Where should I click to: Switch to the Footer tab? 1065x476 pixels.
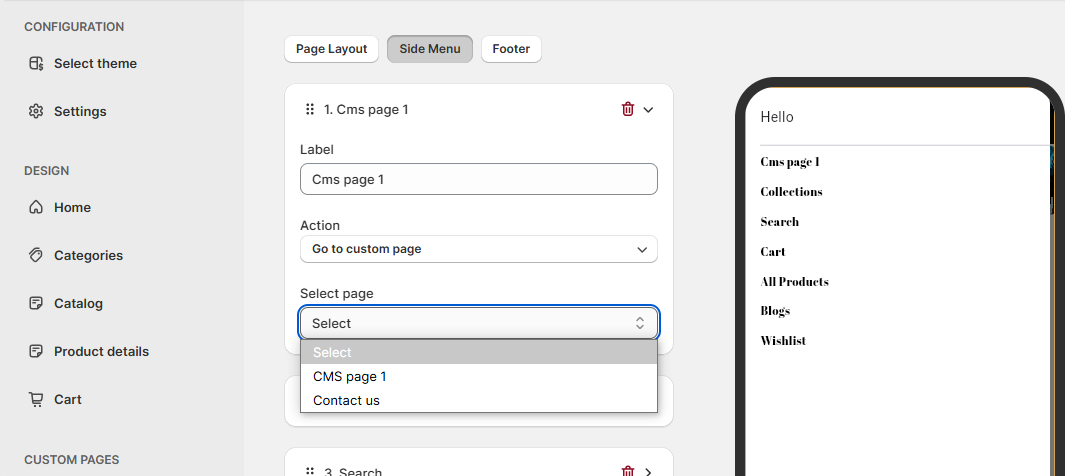[x=511, y=49]
